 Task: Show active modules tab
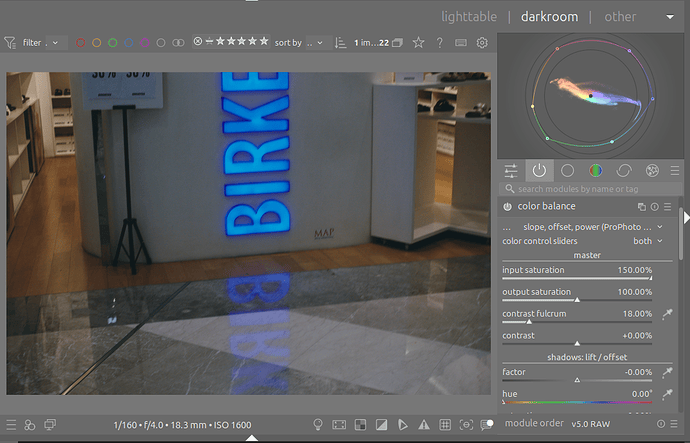click(539, 171)
